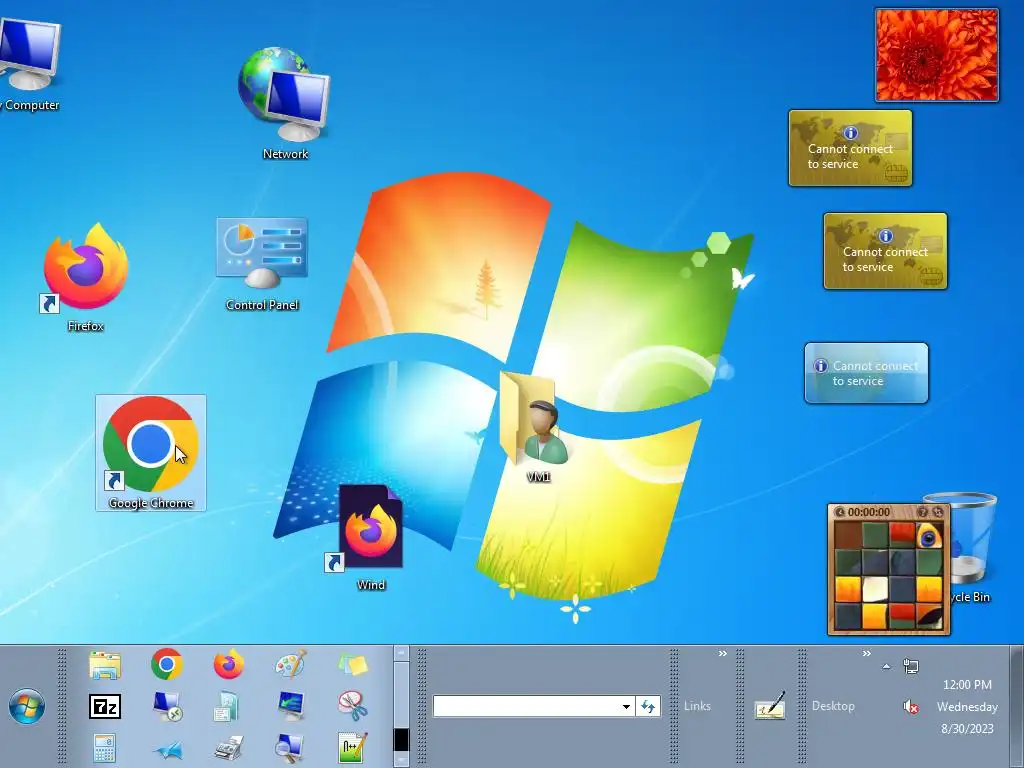Expand the Desktop toolbar chevron

(x=867, y=654)
